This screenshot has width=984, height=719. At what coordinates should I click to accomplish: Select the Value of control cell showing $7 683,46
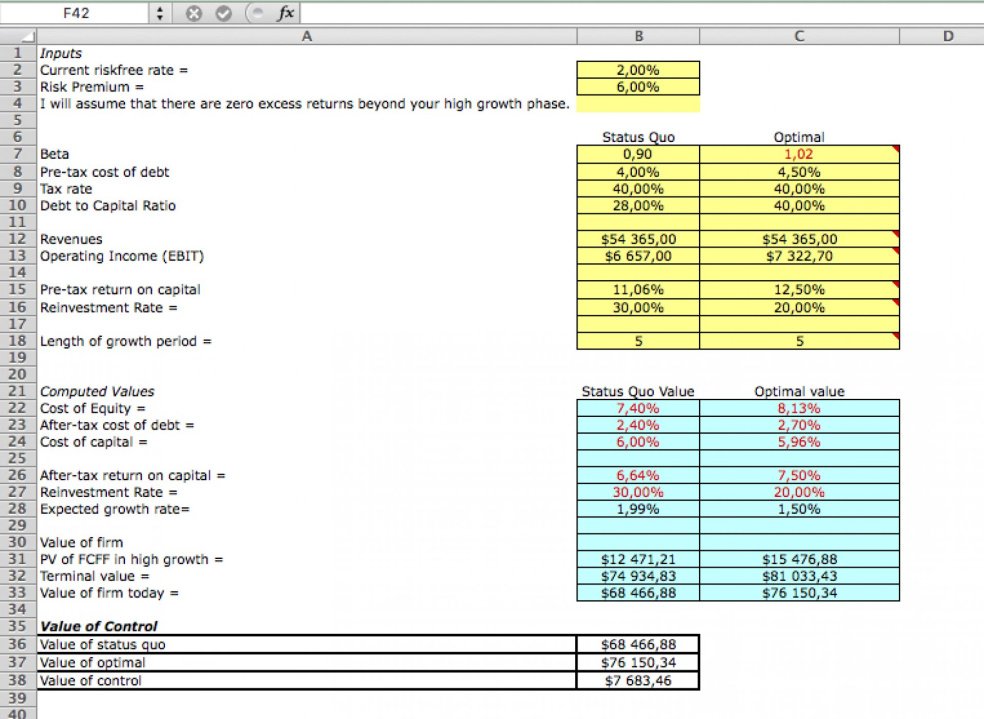638,680
